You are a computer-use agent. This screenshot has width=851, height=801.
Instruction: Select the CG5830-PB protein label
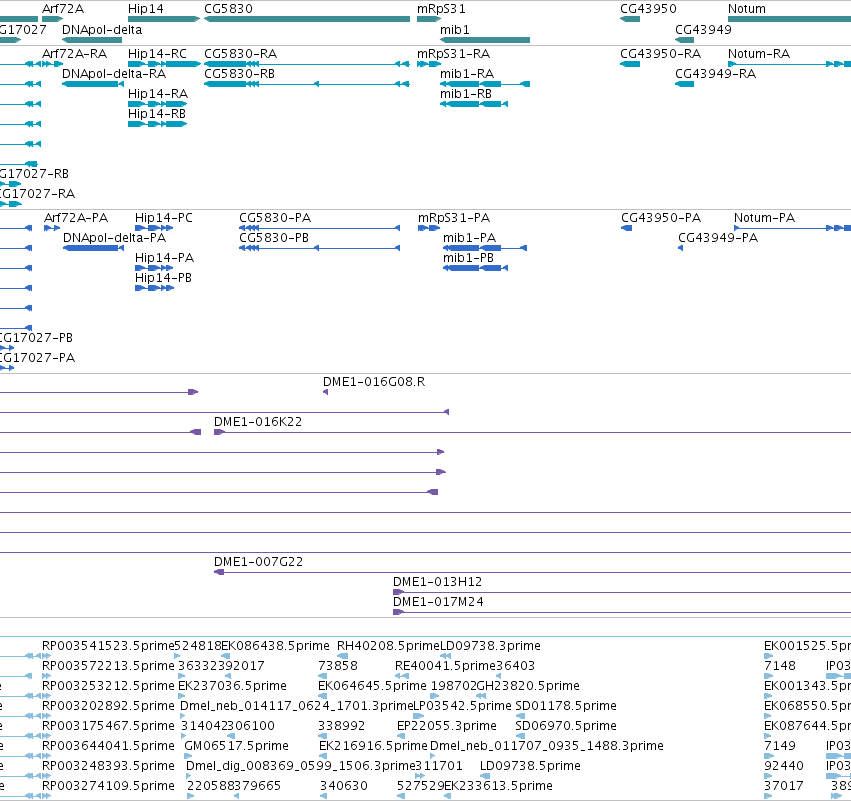click(x=274, y=238)
